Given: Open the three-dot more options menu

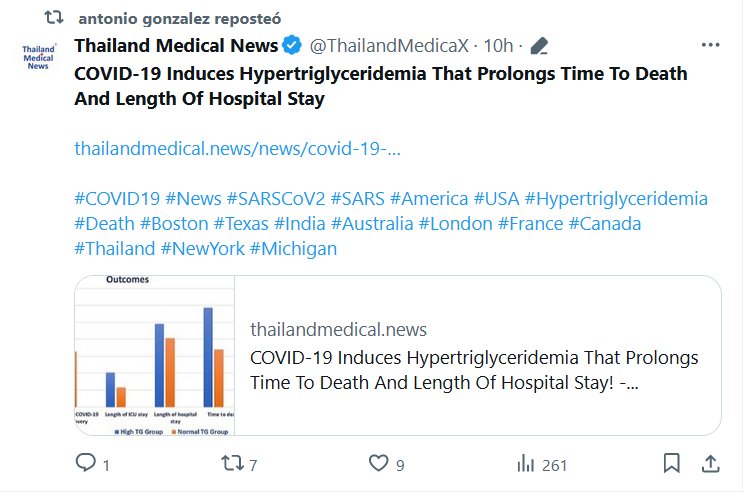Looking at the screenshot, I should click(x=711, y=46).
